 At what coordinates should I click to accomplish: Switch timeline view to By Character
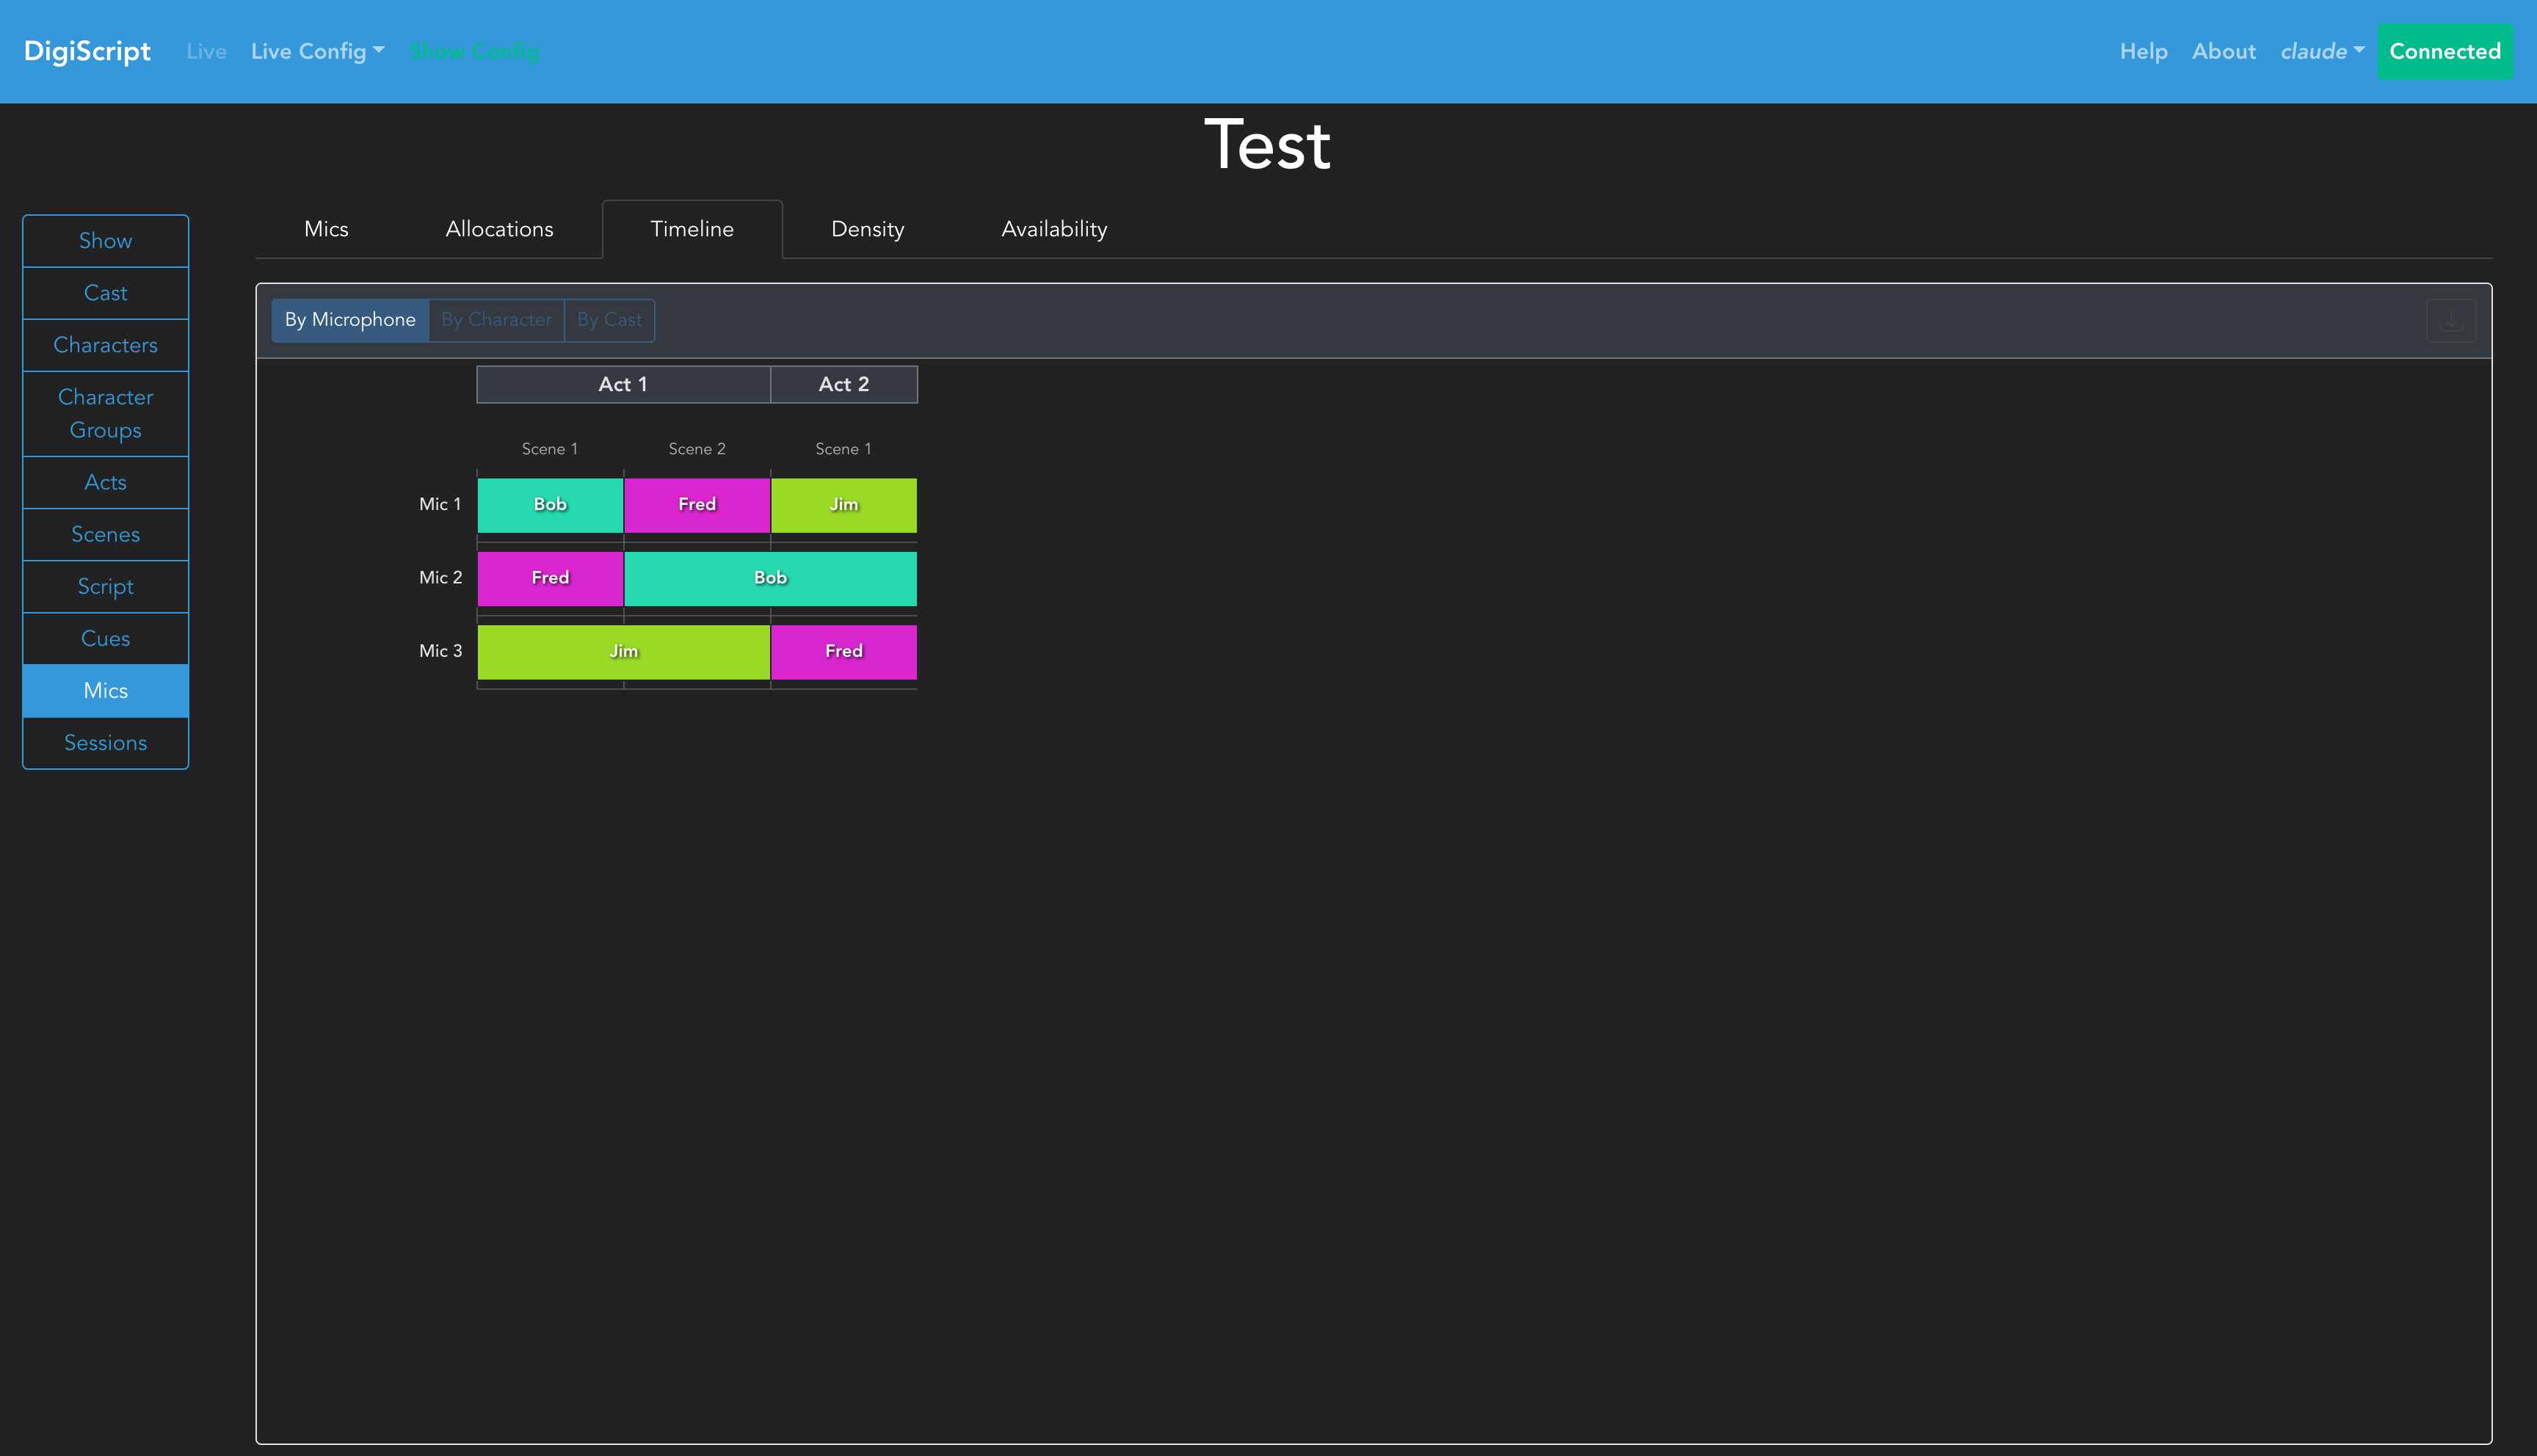(496, 320)
